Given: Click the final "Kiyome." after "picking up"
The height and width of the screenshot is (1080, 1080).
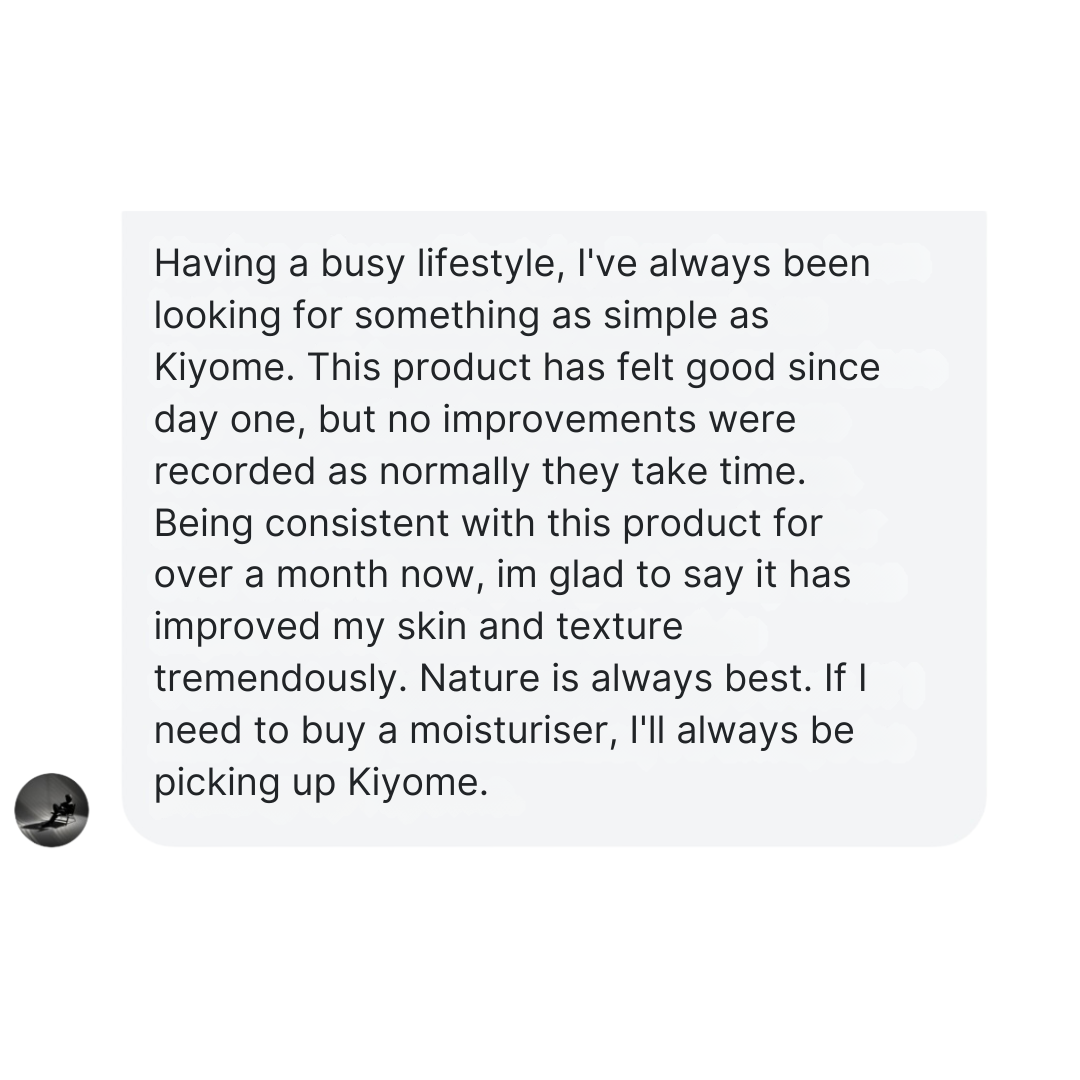Looking at the screenshot, I should [418, 783].
